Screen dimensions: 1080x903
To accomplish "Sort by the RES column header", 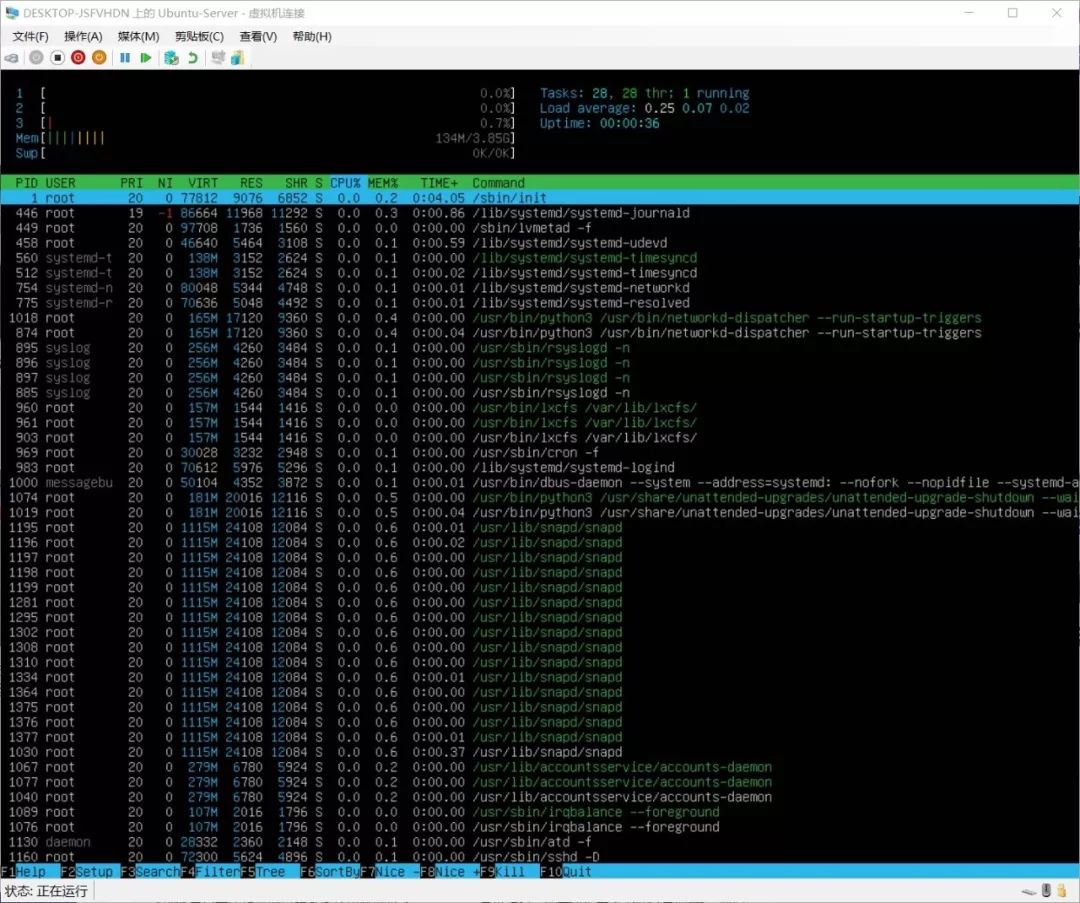I will 251,183.
